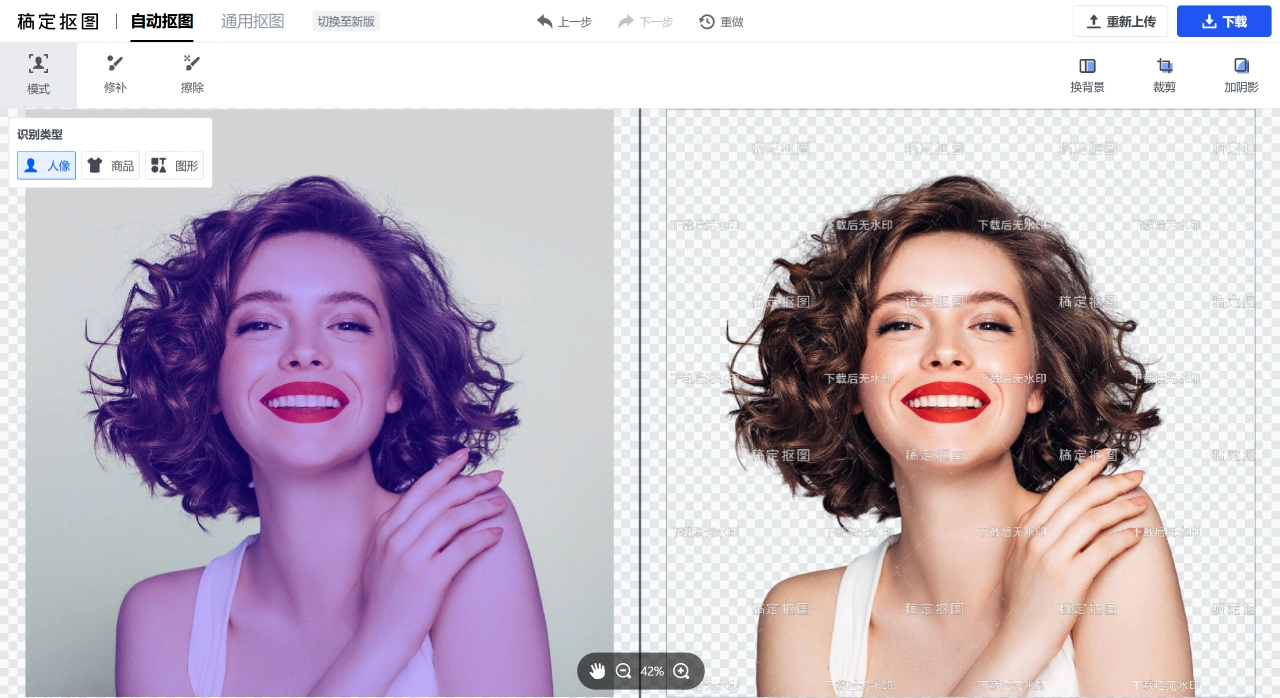Screen dimensions: 1280x698
Task: Activate the hand pan tool
Action: point(597,671)
